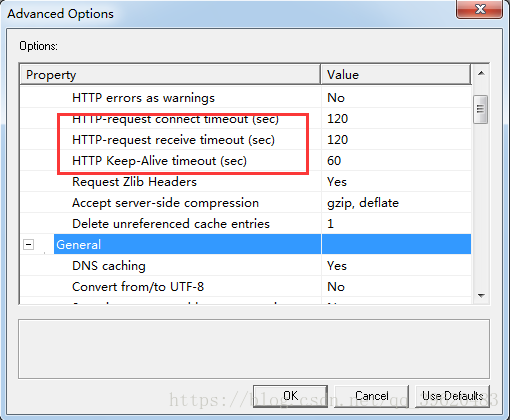Click No value of Convert from/to UTF-8
Screen dimensions: 510x420
[336, 287]
